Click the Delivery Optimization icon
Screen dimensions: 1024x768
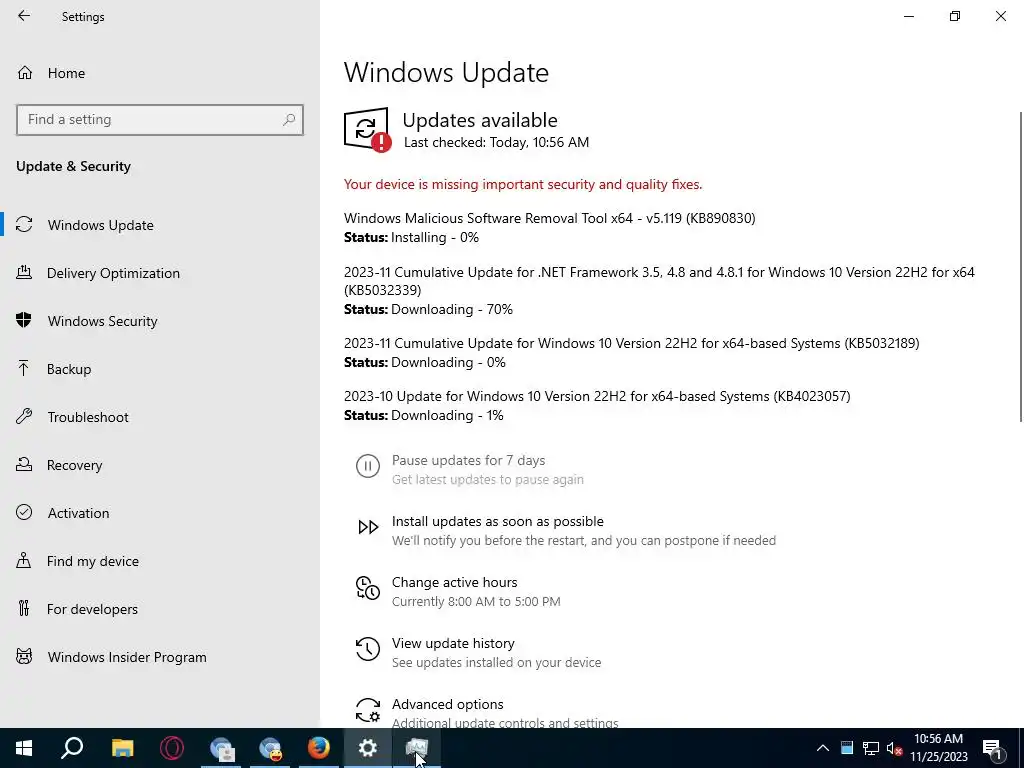(24, 272)
